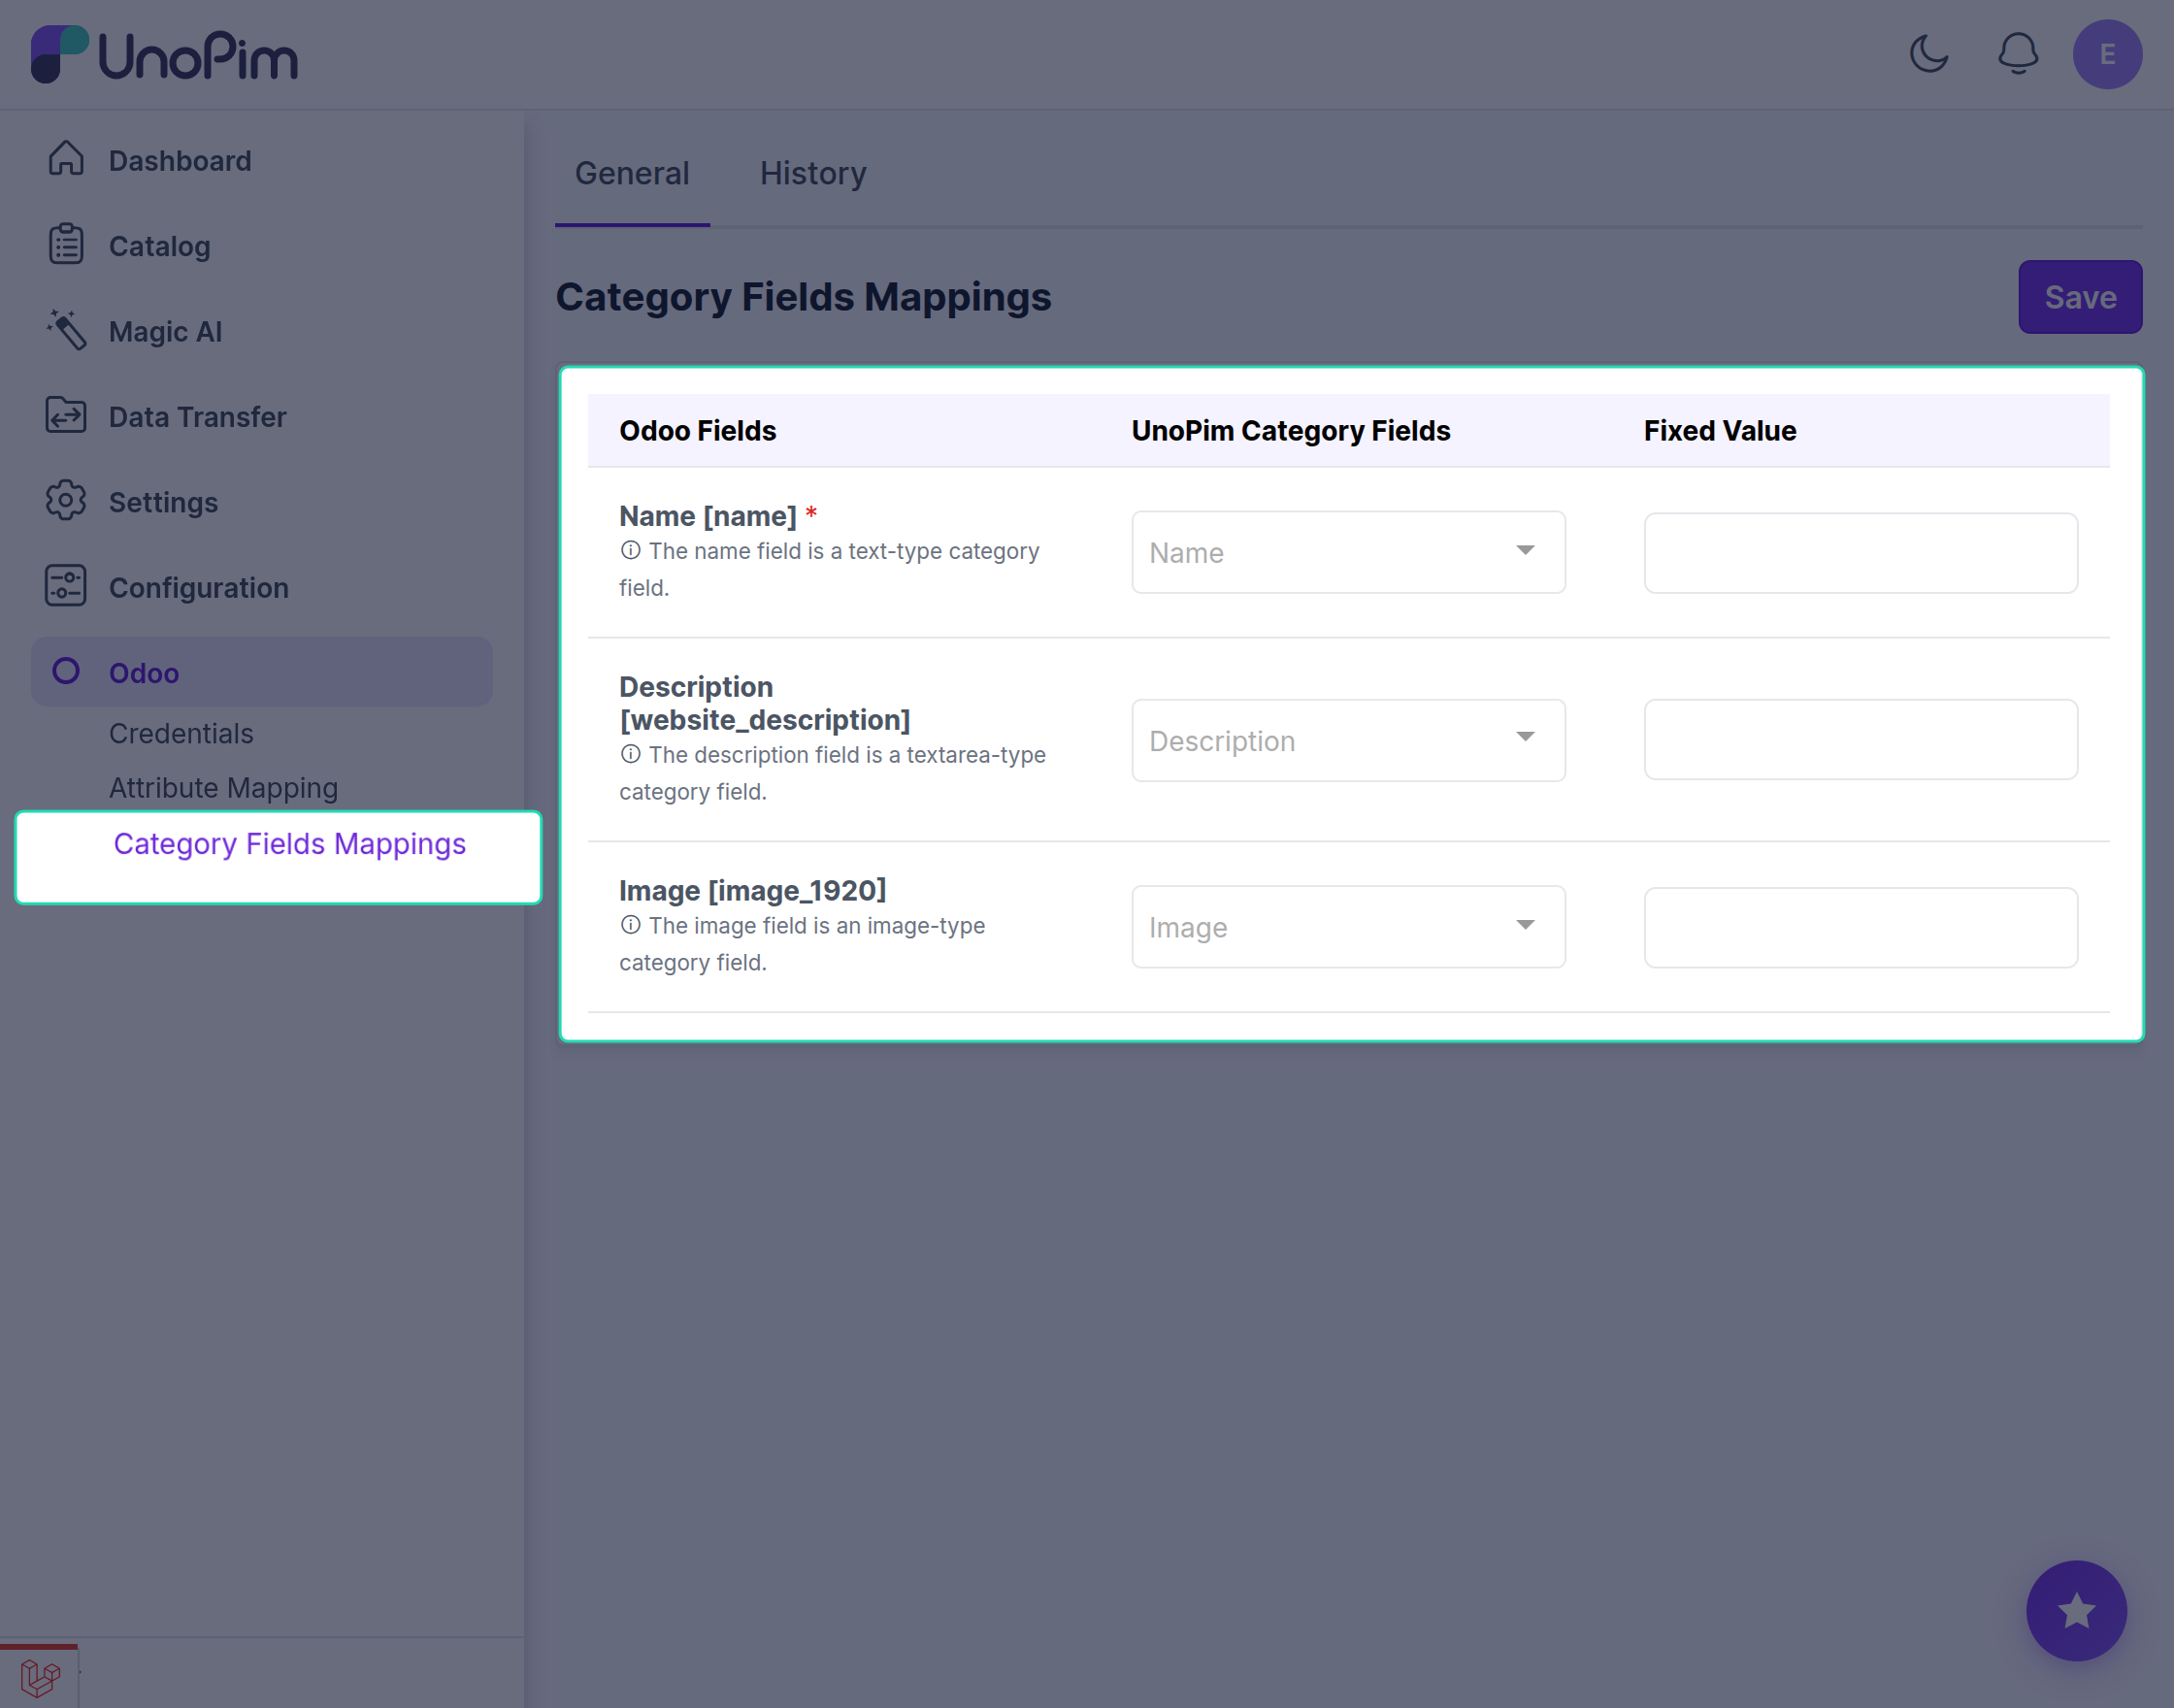Open the Name field dropdown

click(1348, 552)
